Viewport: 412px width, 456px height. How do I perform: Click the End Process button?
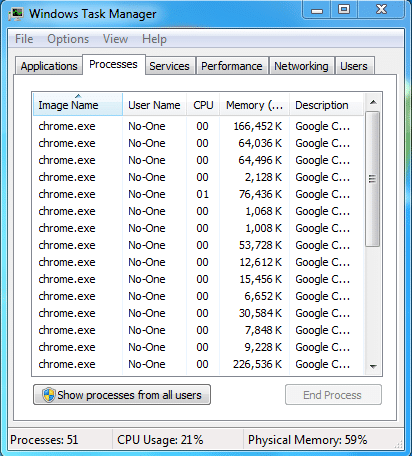(x=333, y=395)
